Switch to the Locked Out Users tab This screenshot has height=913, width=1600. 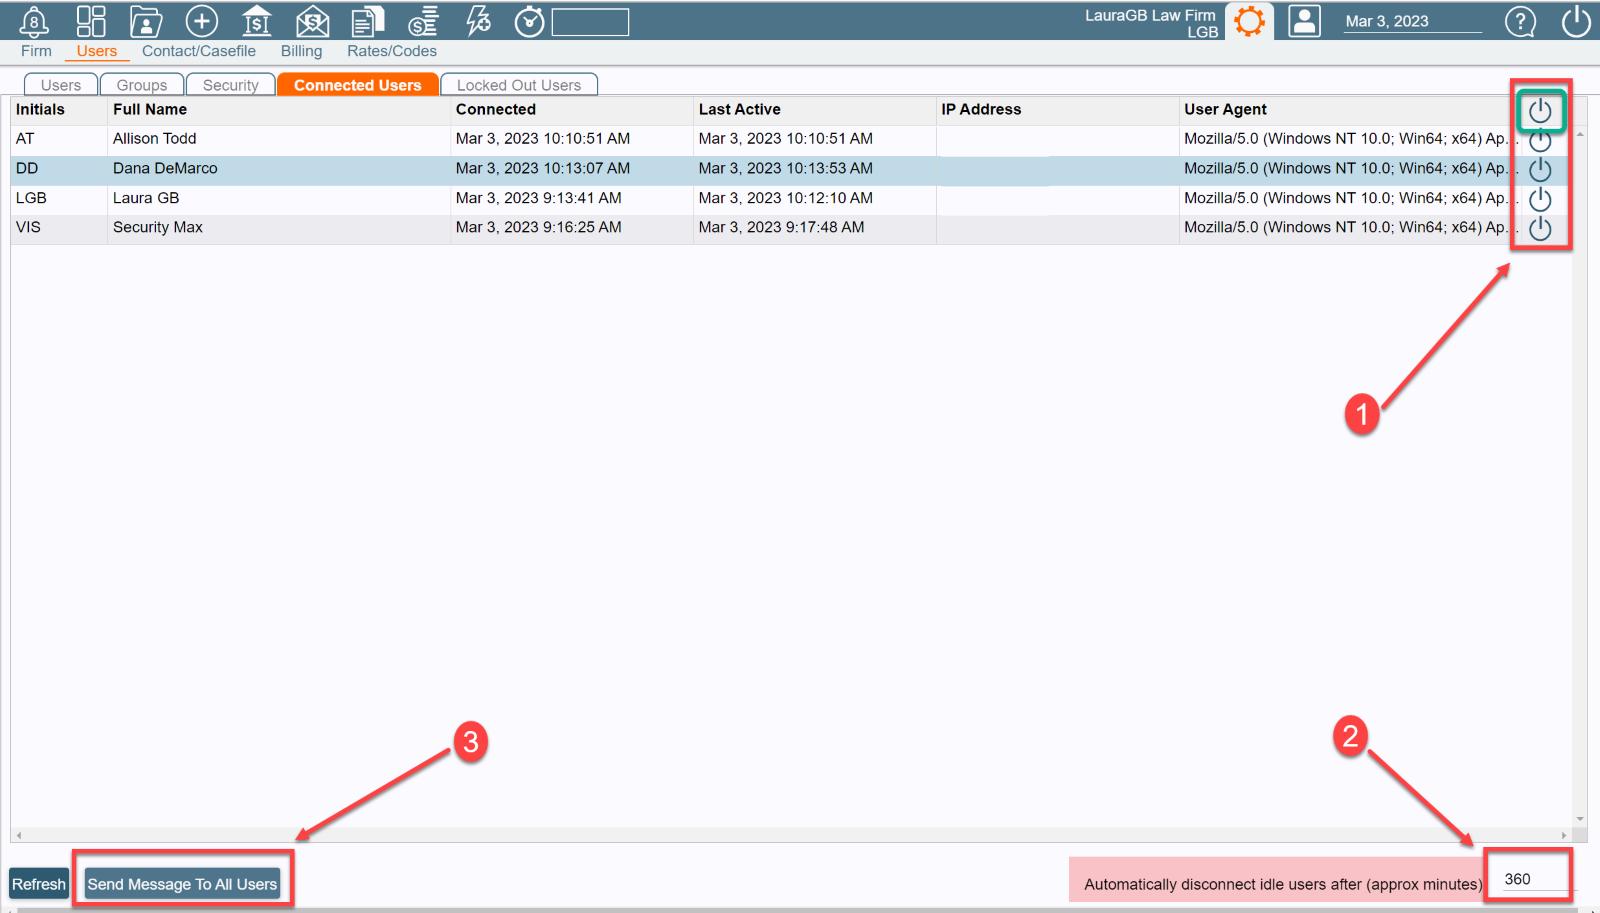coord(519,84)
